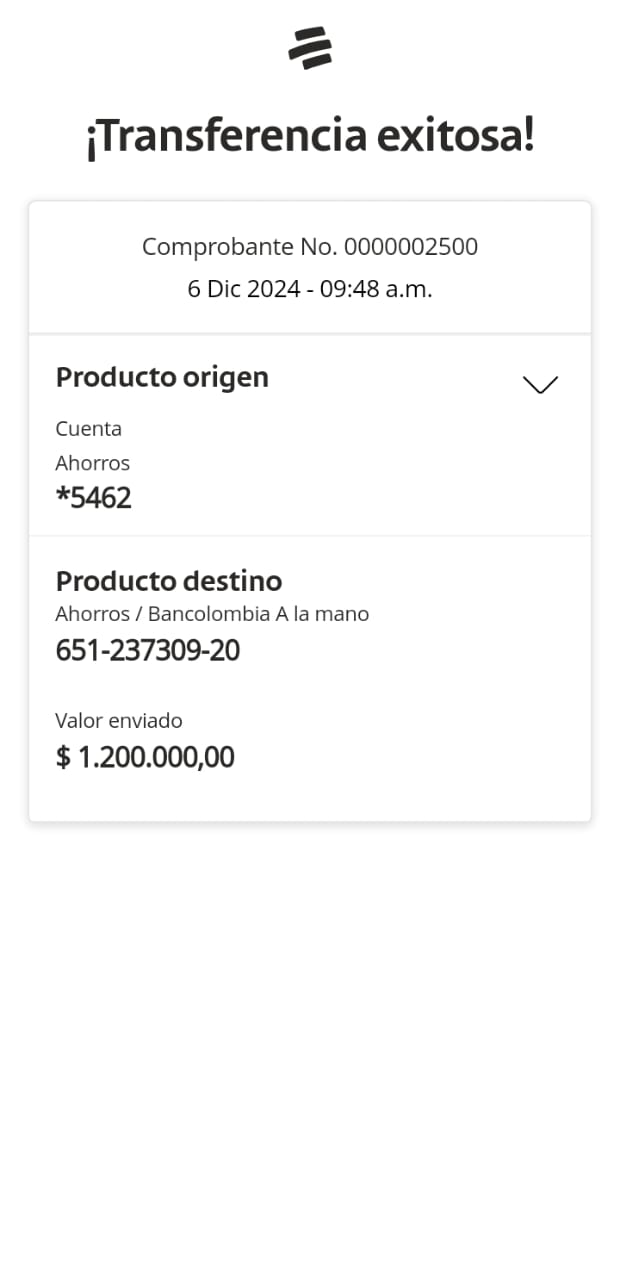Tap the Bancolombia logo at top
Screen dimensions: 620x1280
point(310,48)
